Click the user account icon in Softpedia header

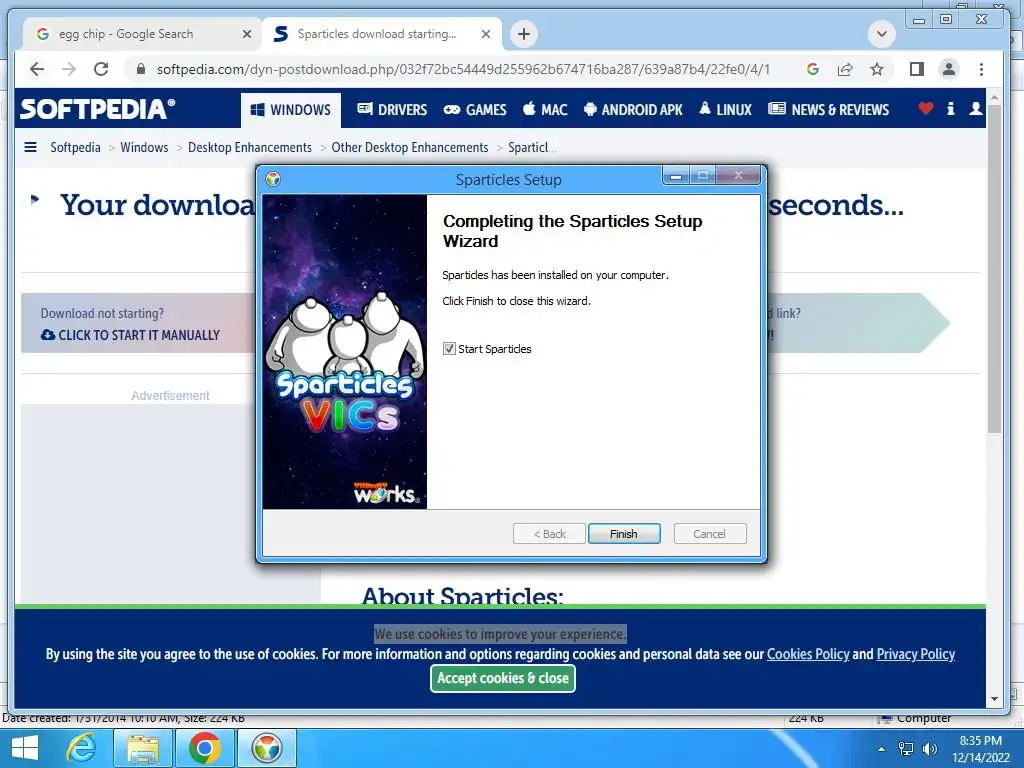pos(976,108)
